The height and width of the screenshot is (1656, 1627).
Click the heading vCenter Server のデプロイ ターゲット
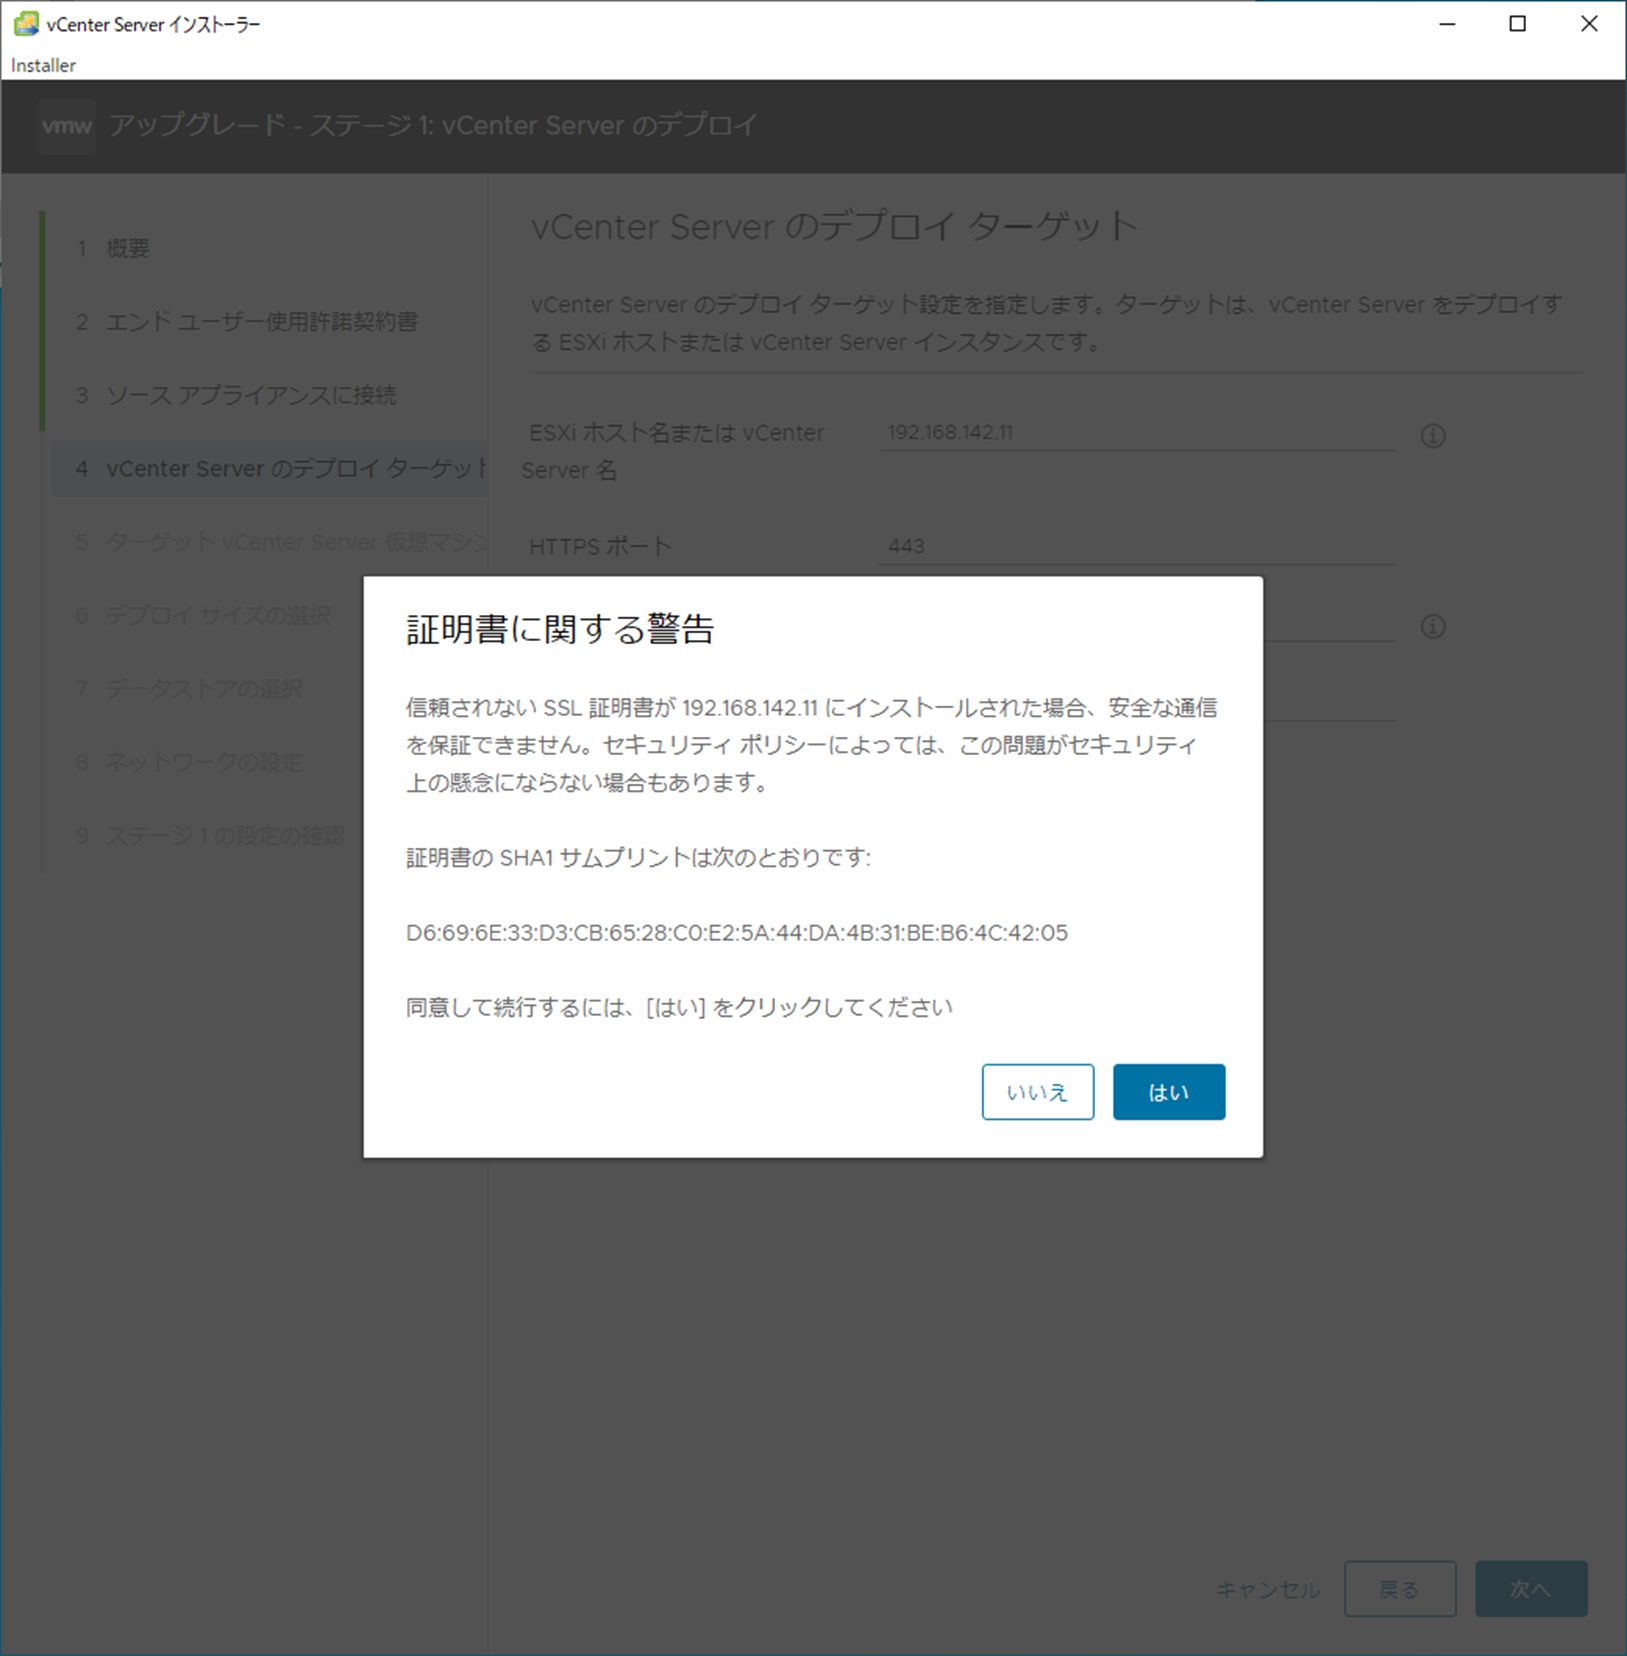click(834, 226)
